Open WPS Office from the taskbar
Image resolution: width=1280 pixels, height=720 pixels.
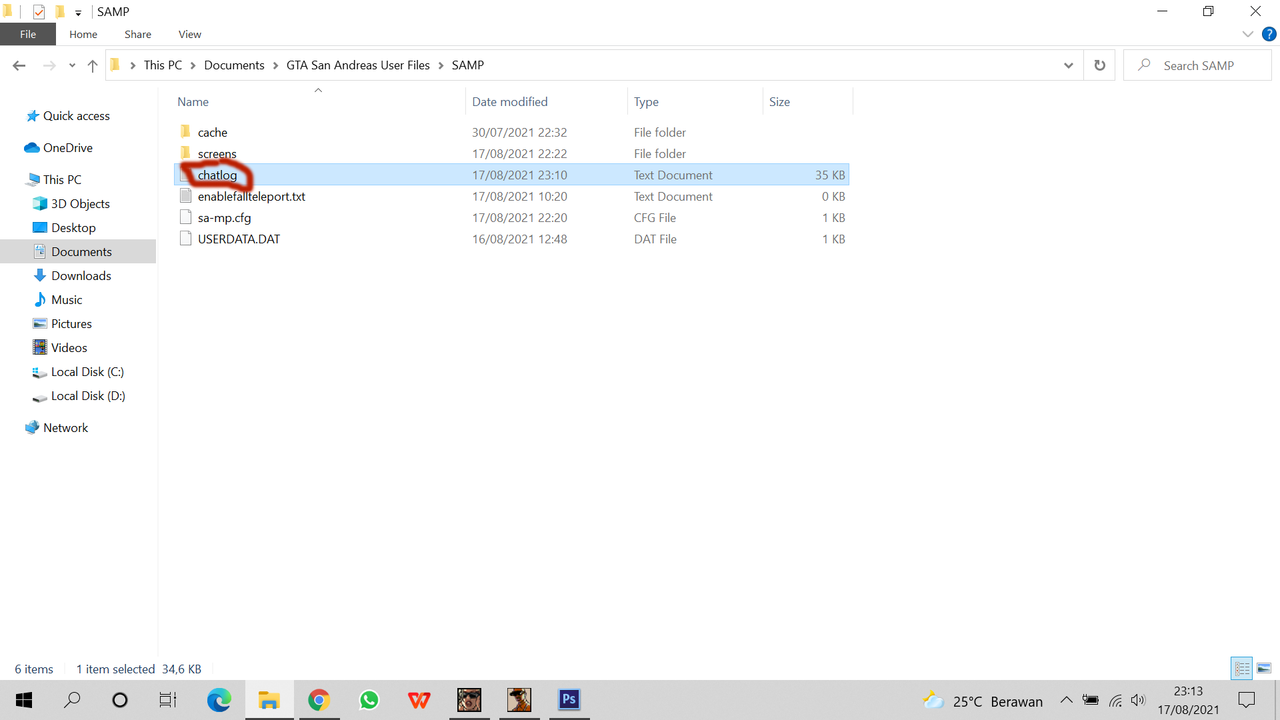419,700
